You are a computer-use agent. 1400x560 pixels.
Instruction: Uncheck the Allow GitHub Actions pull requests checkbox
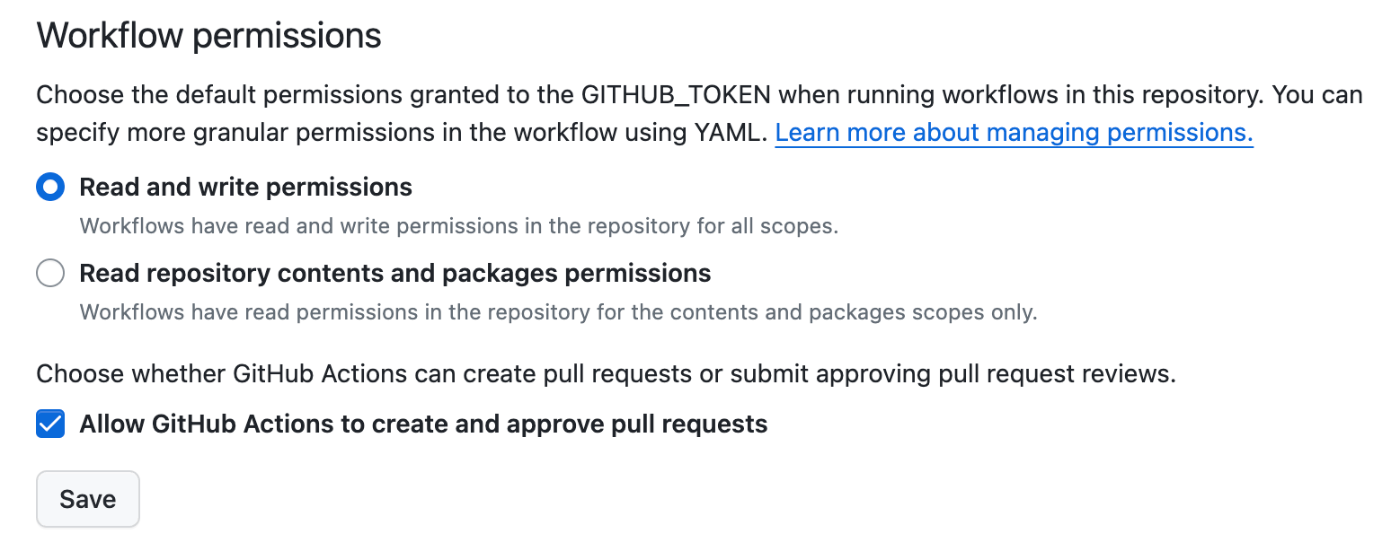click(50, 424)
